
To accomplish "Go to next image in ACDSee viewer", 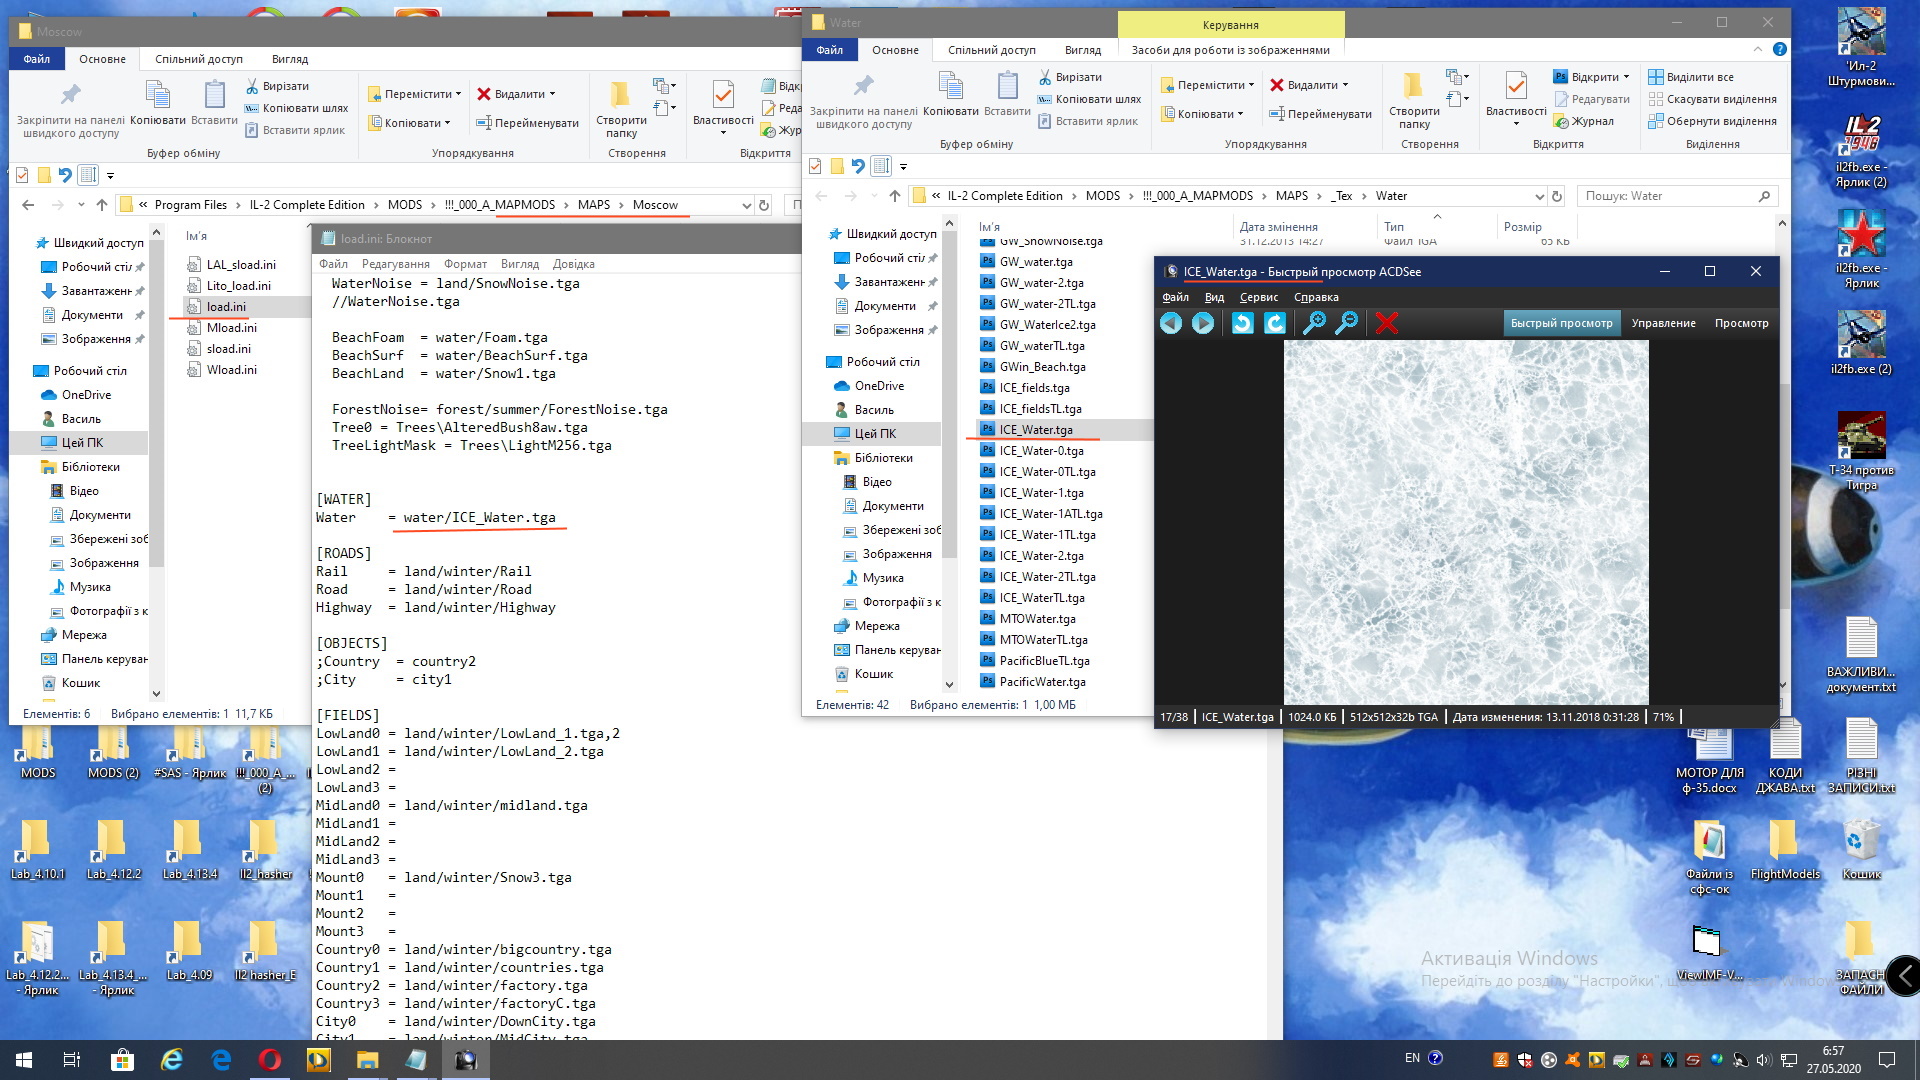I will click(x=1203, y=323).
